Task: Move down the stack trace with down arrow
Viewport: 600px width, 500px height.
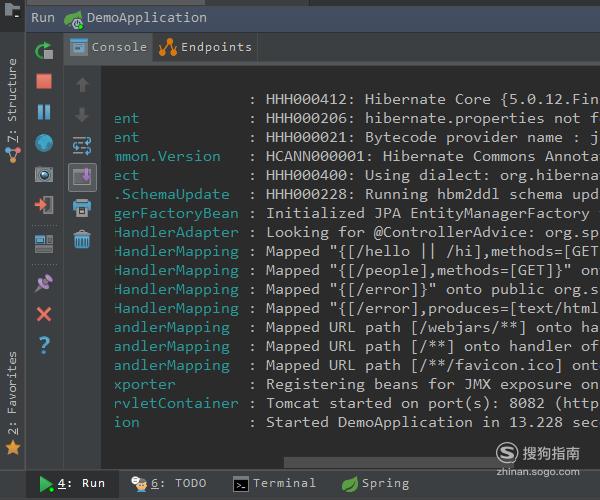Action: 82,115
